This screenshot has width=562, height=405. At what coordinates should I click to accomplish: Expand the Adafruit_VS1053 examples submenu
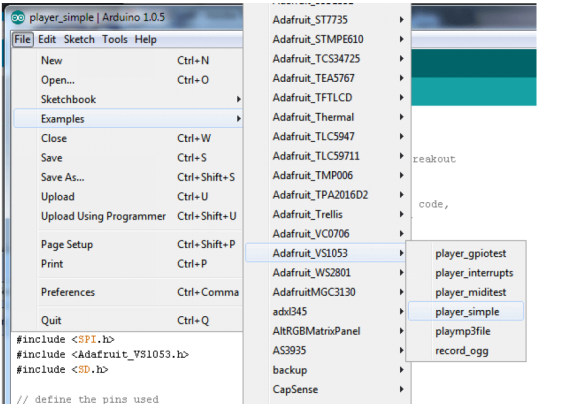point(325,253)
